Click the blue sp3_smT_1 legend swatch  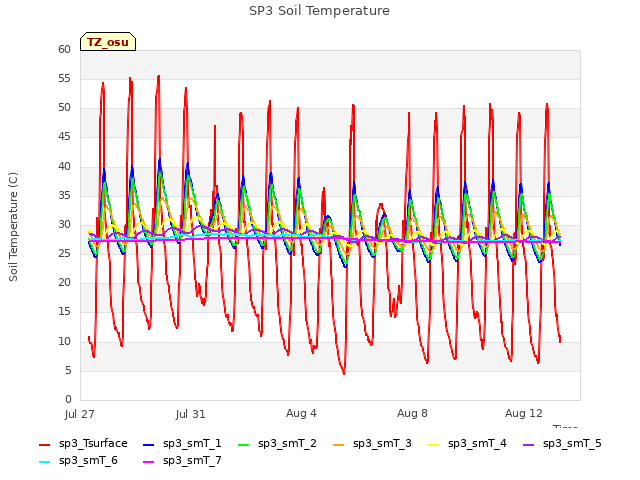coord(149,444)
